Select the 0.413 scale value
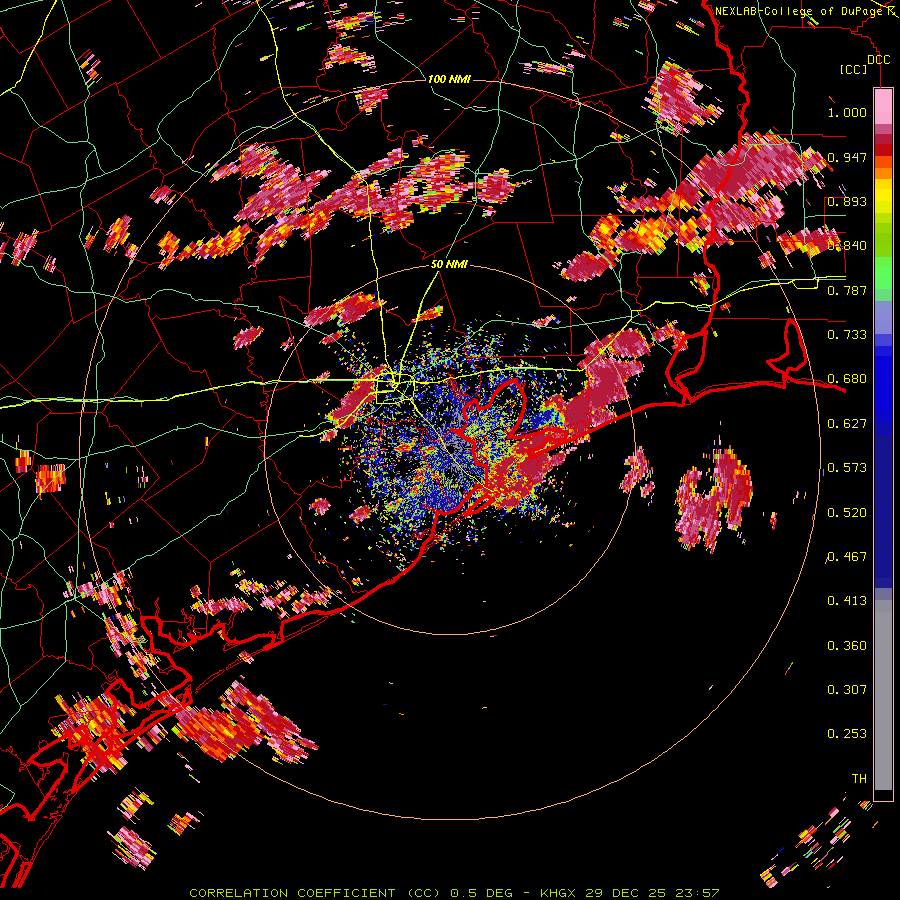Screen dimensions: 900x900 pyautogui.click(x=847, y=601)
